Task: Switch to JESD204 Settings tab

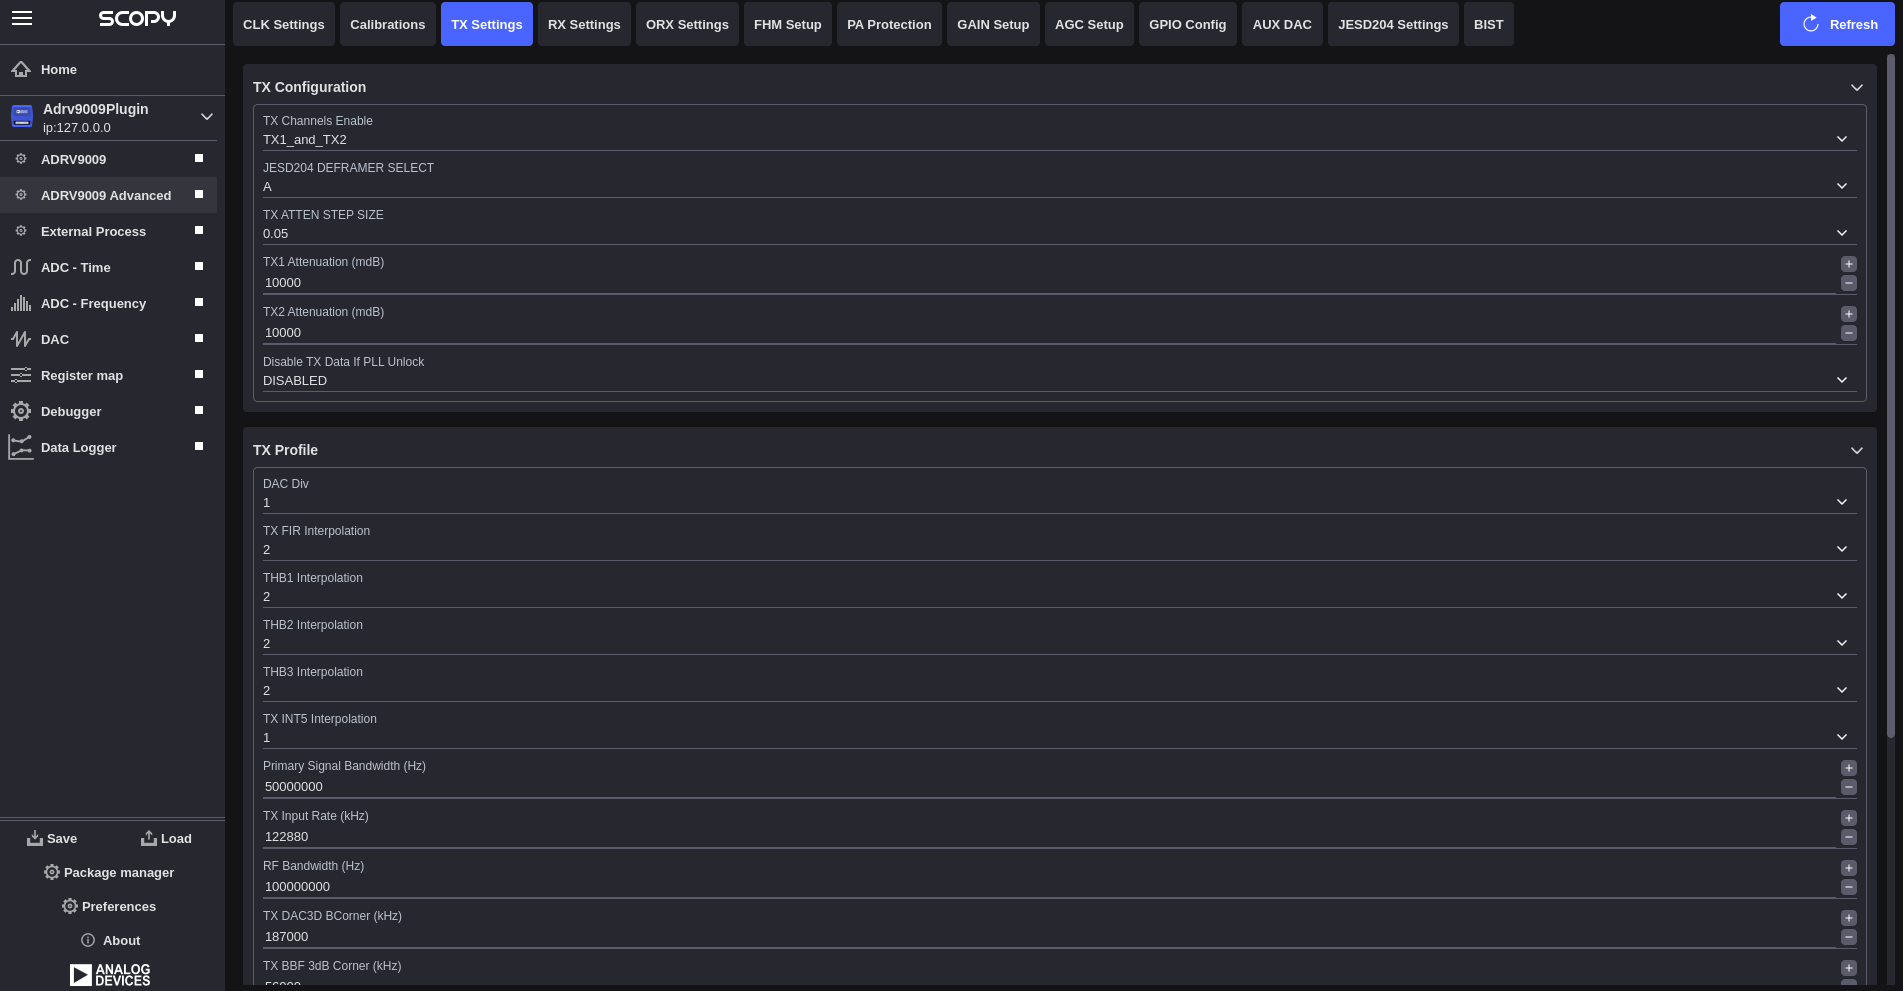Action: pos(1393,24)
